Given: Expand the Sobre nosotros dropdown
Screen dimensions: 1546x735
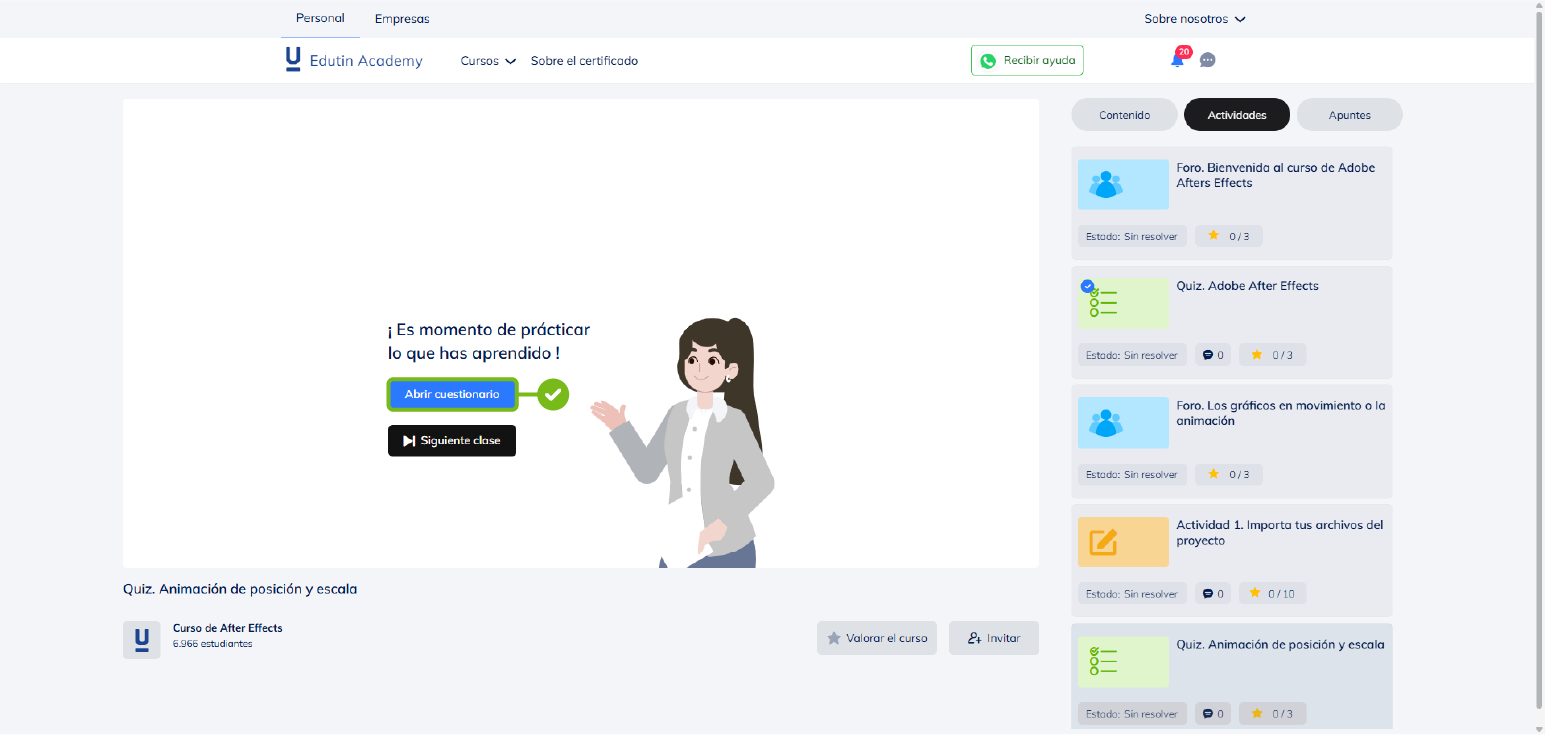Looking at the screenshot, I should click(x=1194, y=19).
